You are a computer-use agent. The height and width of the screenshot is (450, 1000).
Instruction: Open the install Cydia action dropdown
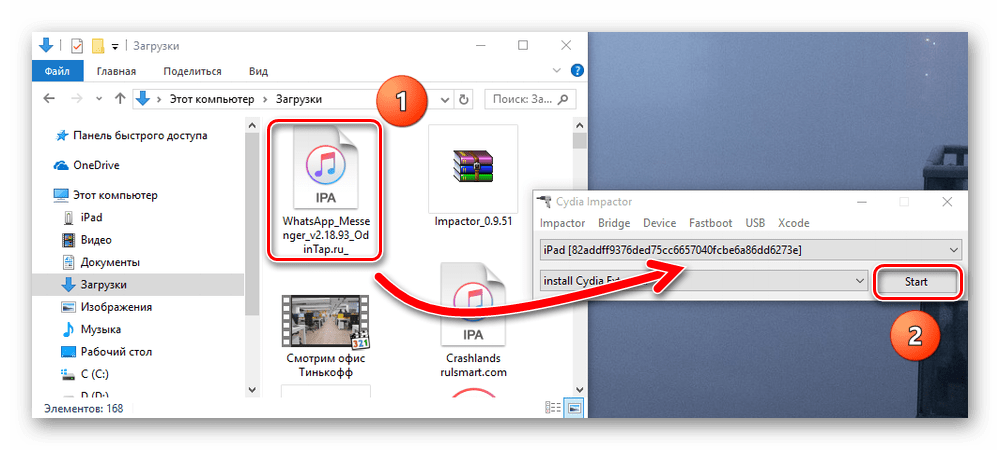(x=703, y=280)
